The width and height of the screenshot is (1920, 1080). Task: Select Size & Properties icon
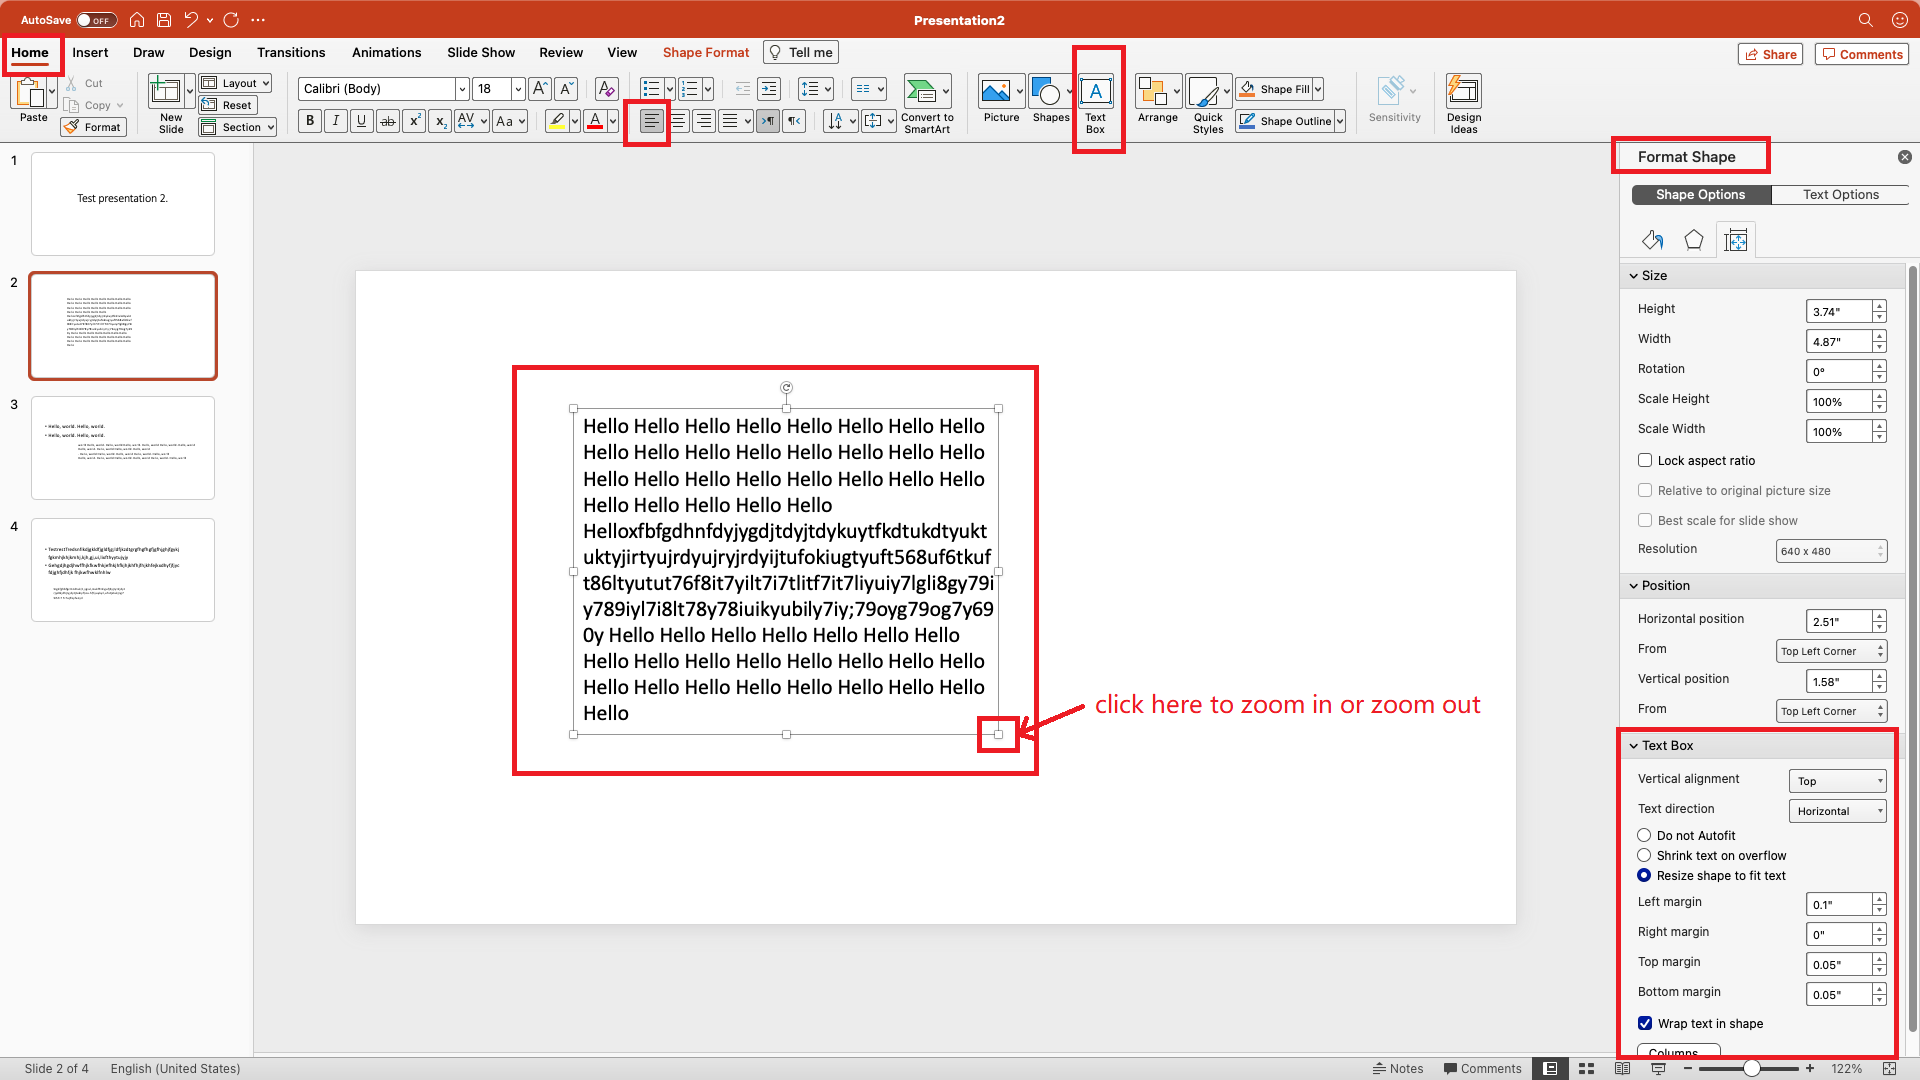click(x=1736, y=240)
